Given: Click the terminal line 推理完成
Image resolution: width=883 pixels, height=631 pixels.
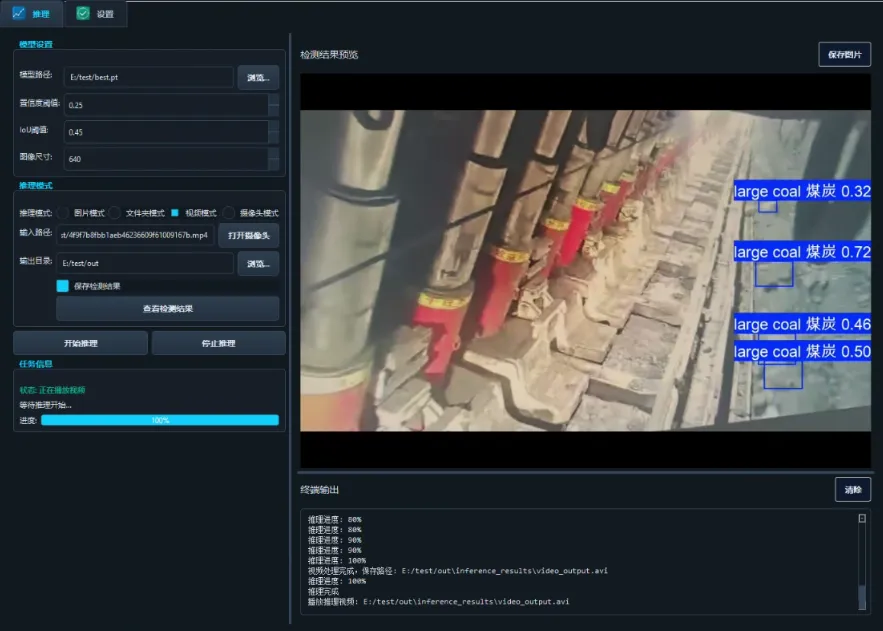Looking at the screenshot, I should point(323,591).
